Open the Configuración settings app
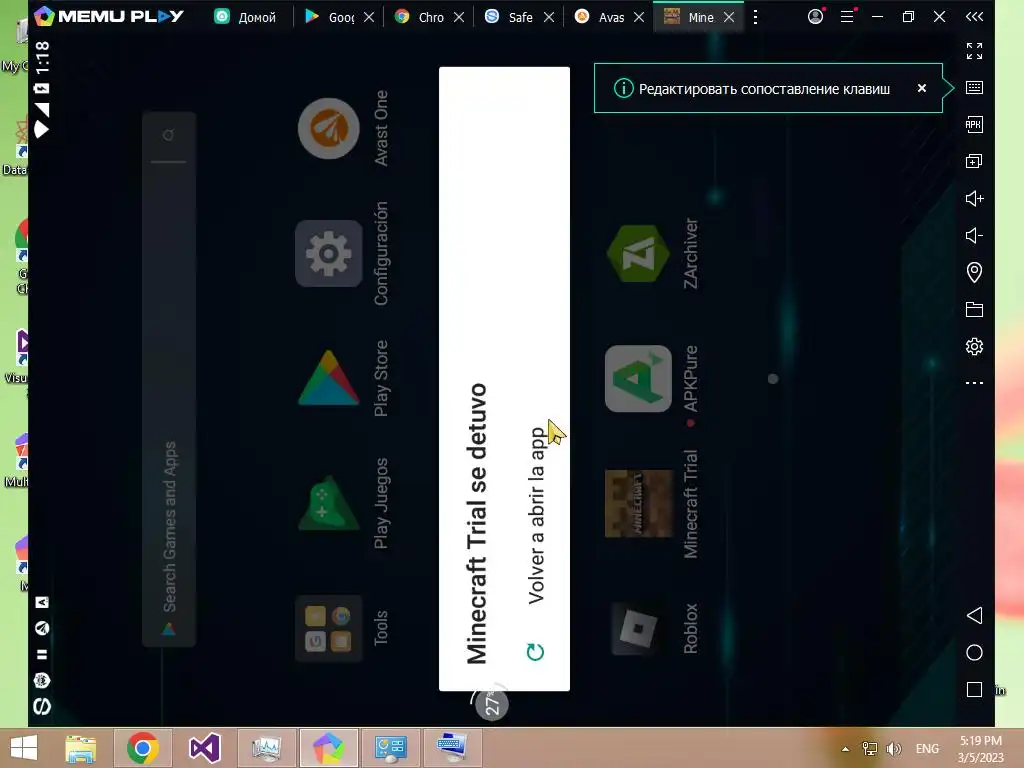Screen dimensions: 1024x768 (x=328, y=253)
